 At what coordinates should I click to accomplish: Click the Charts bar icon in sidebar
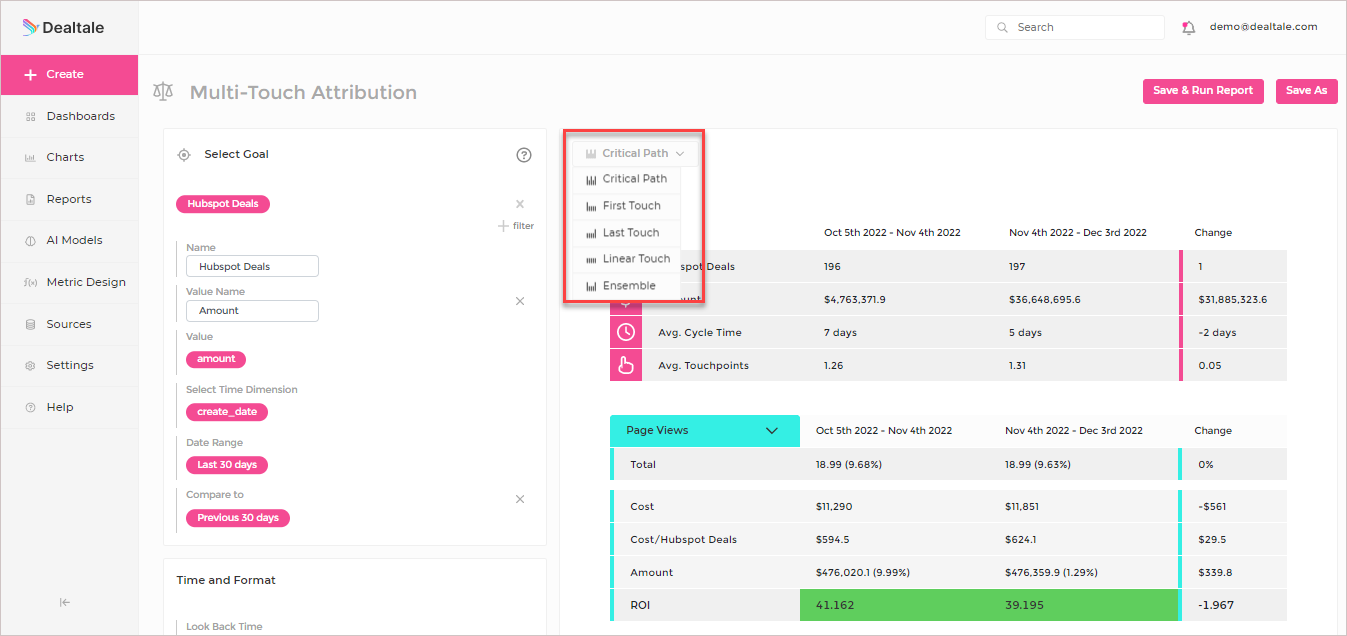click(x=30, y=158)
